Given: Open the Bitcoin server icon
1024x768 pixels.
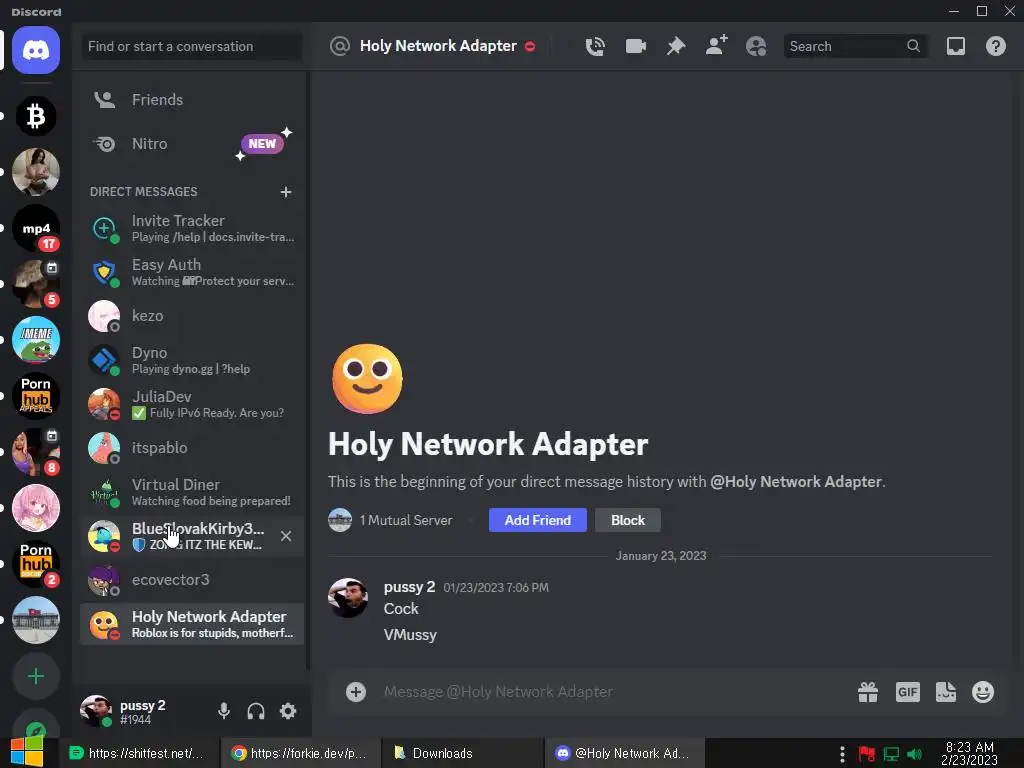Looking at the screenshot, I should (36, 116).
